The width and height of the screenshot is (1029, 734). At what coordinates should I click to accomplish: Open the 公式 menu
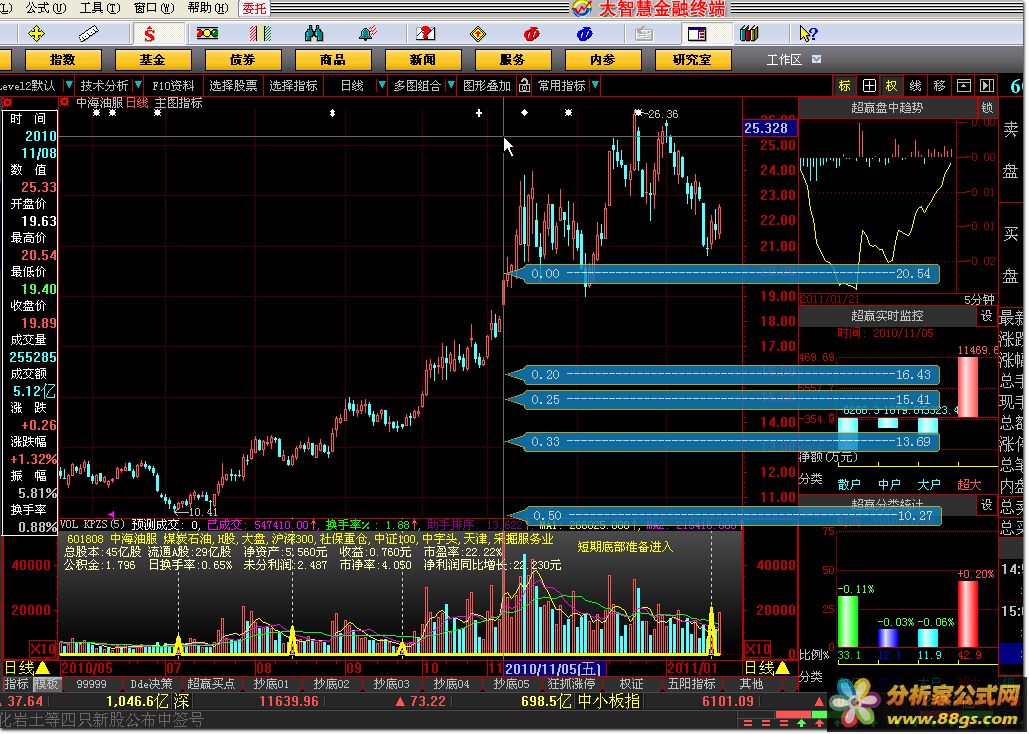(x=45, y=8)
